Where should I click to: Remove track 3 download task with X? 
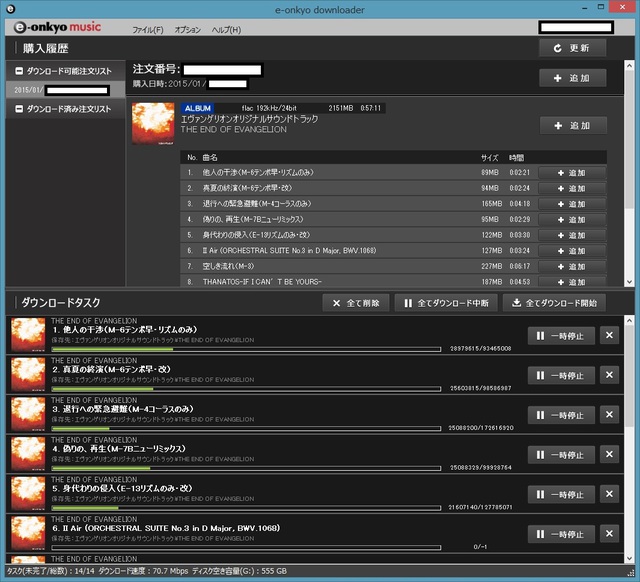point(609,415)
